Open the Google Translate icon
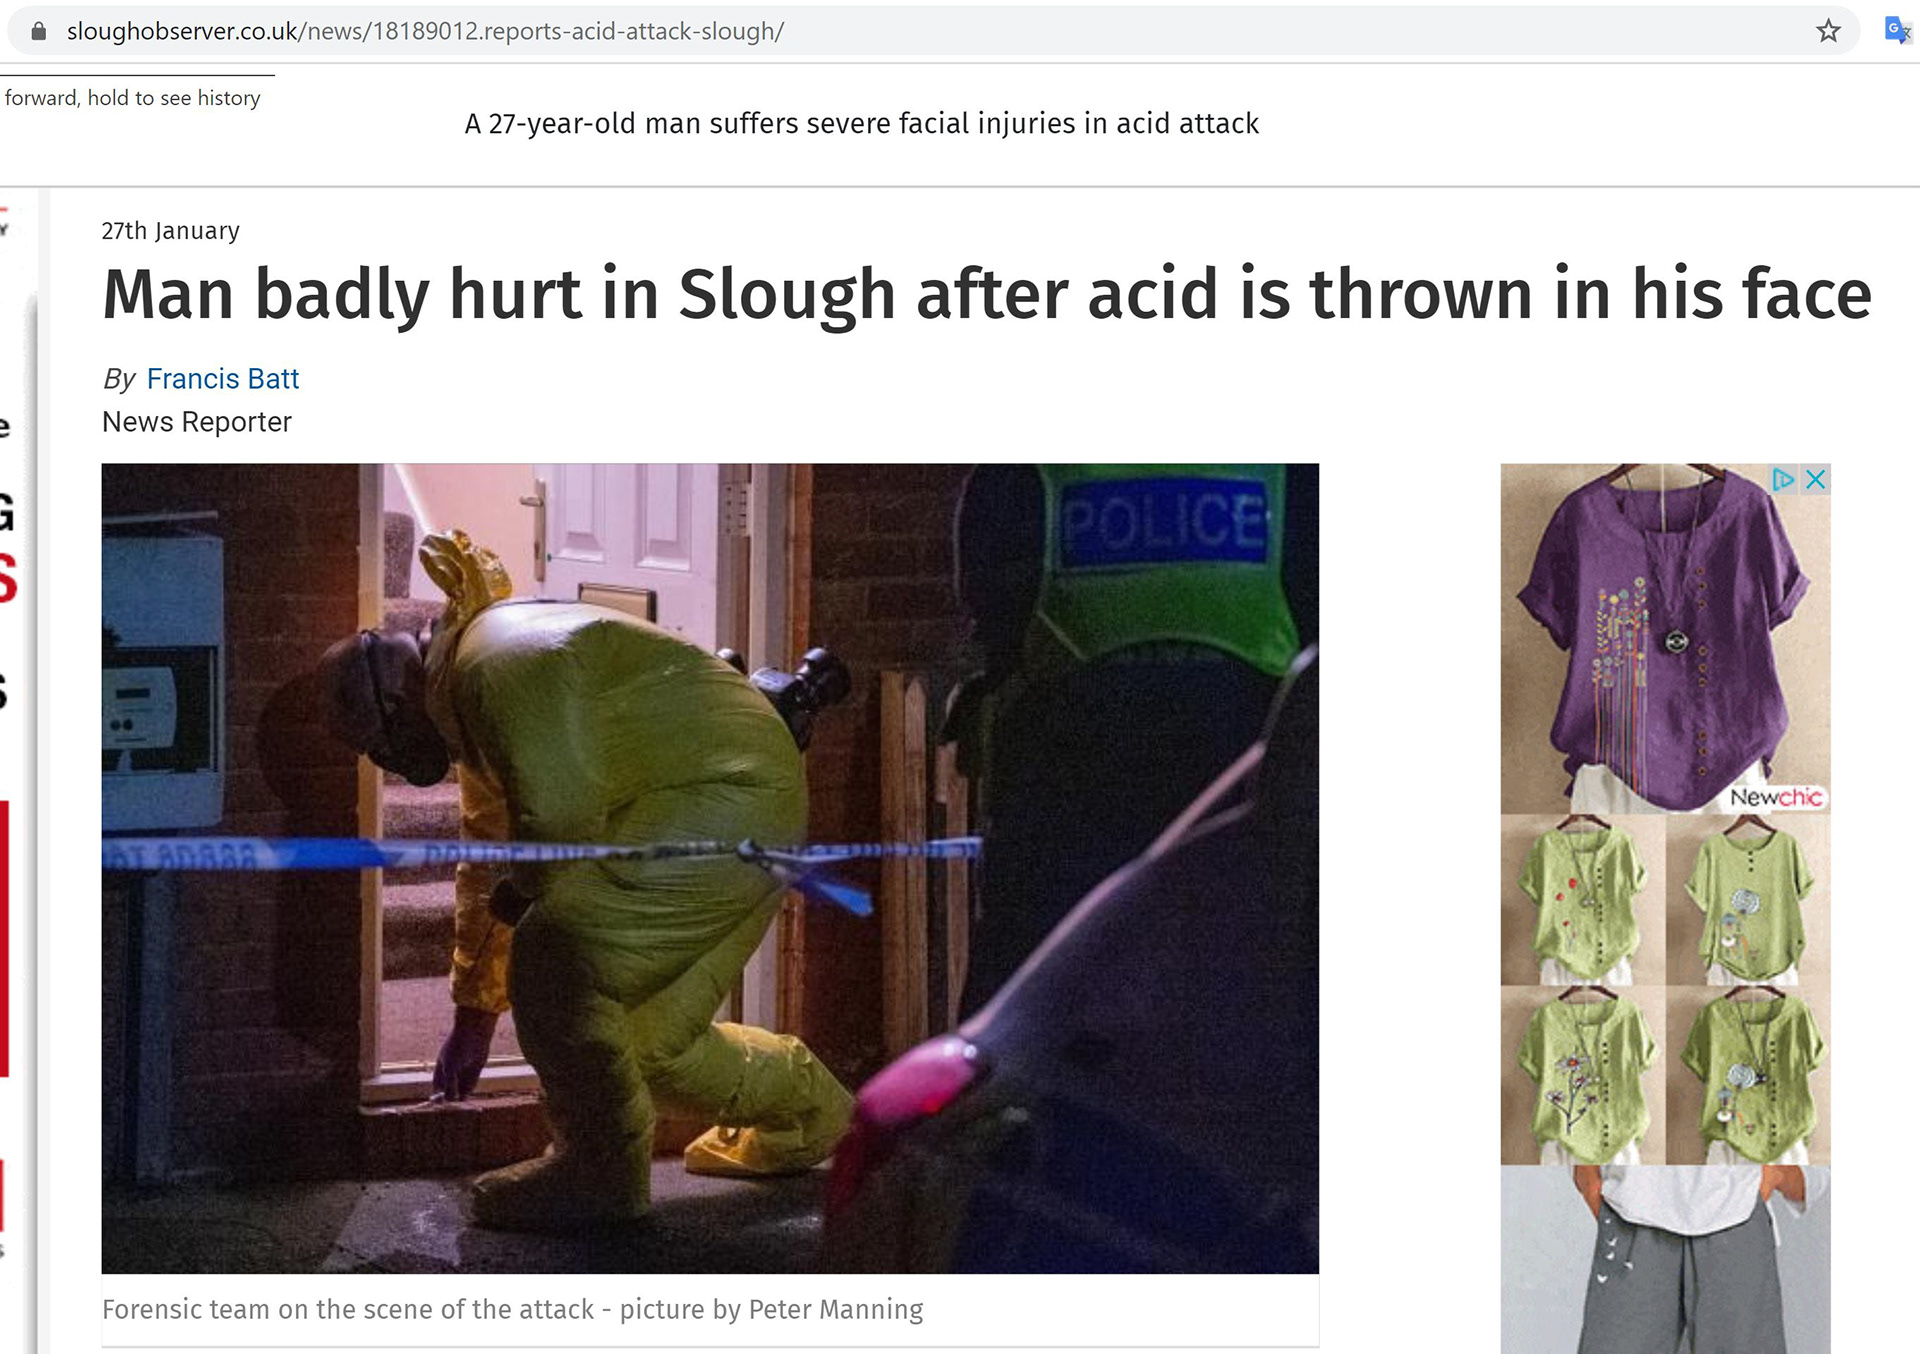Viewport: 1920px width, 1354px height. click(1897, 31)
